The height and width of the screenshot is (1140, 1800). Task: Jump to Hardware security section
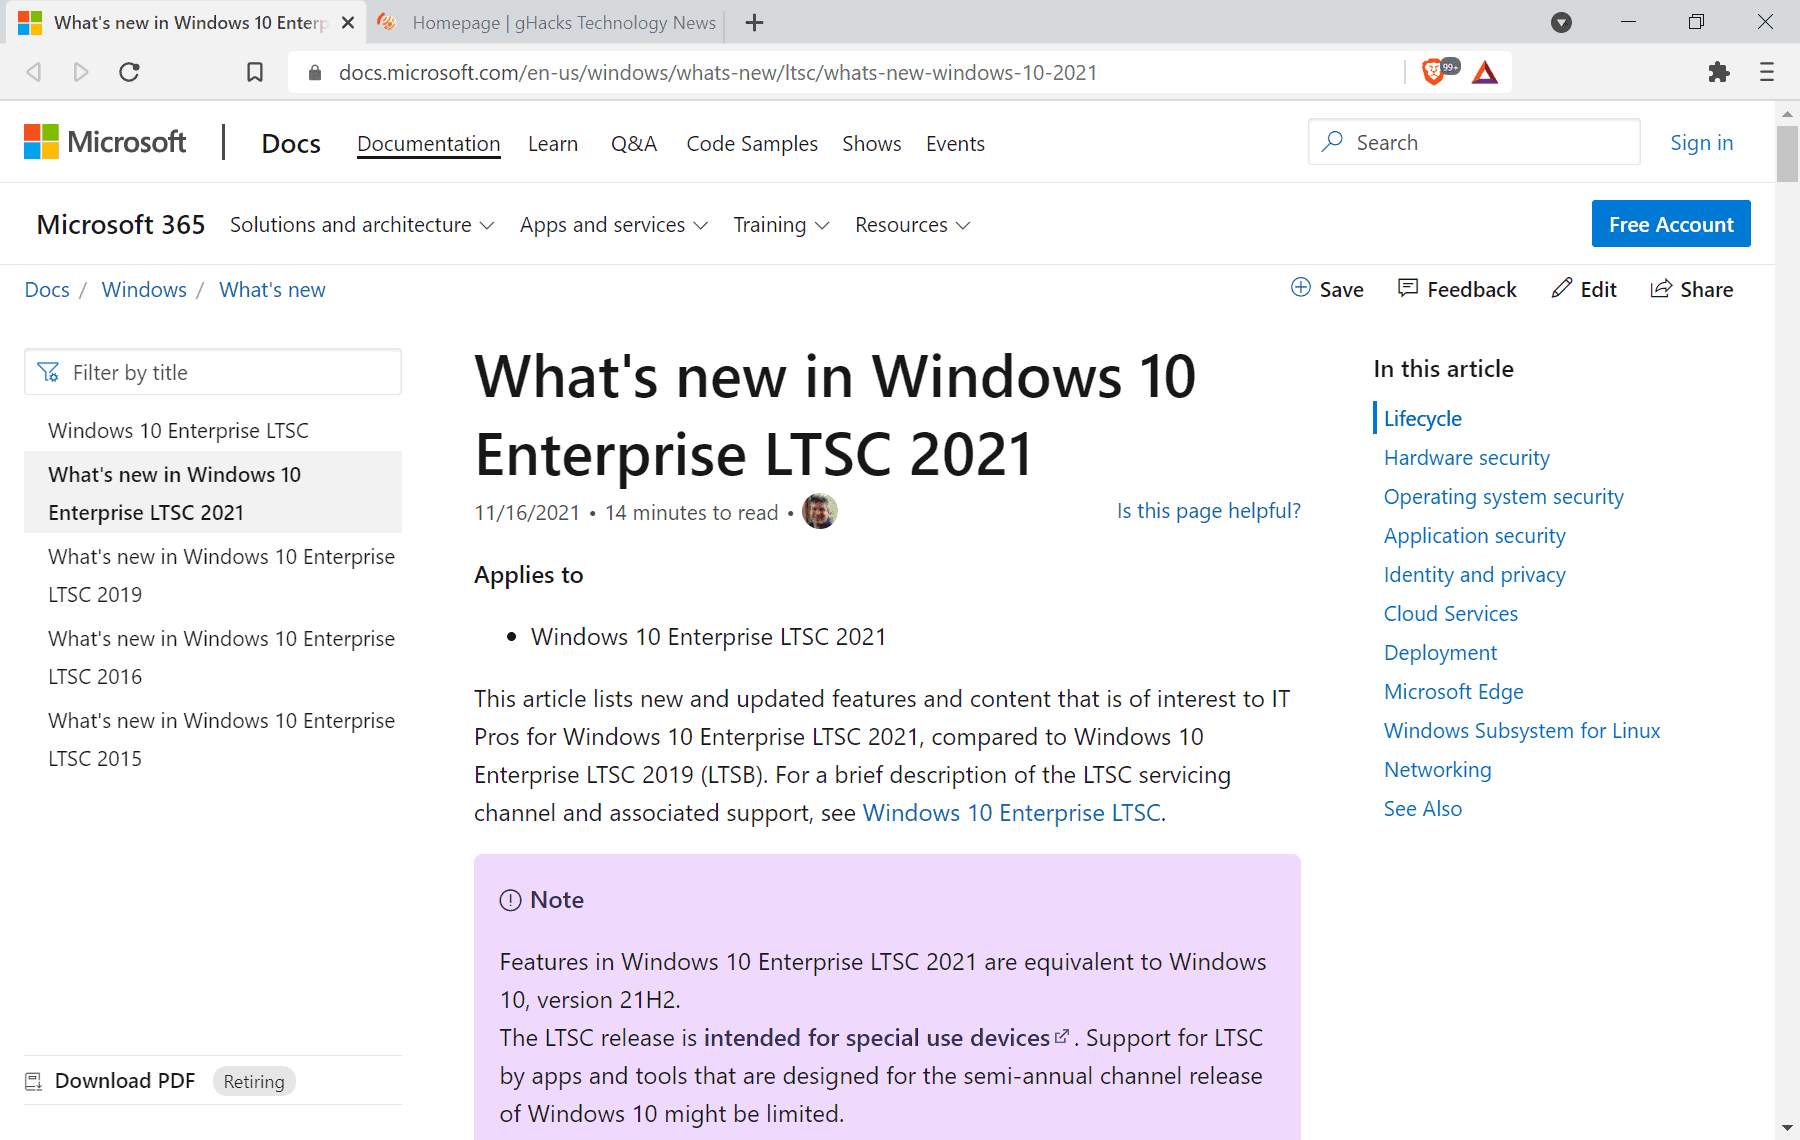1466,457
